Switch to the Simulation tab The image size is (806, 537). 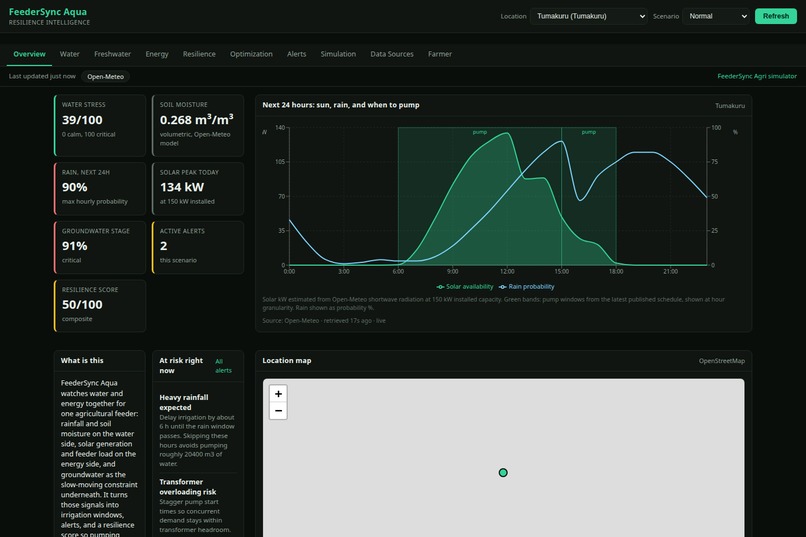tap(338, 54)
